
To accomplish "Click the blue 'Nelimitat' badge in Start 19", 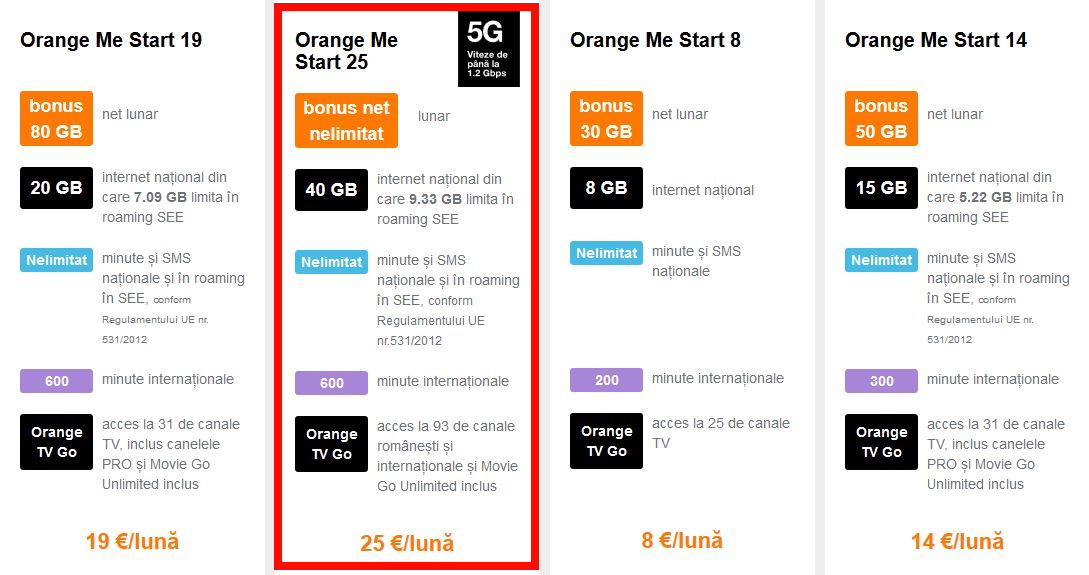I will coord(56,260).
